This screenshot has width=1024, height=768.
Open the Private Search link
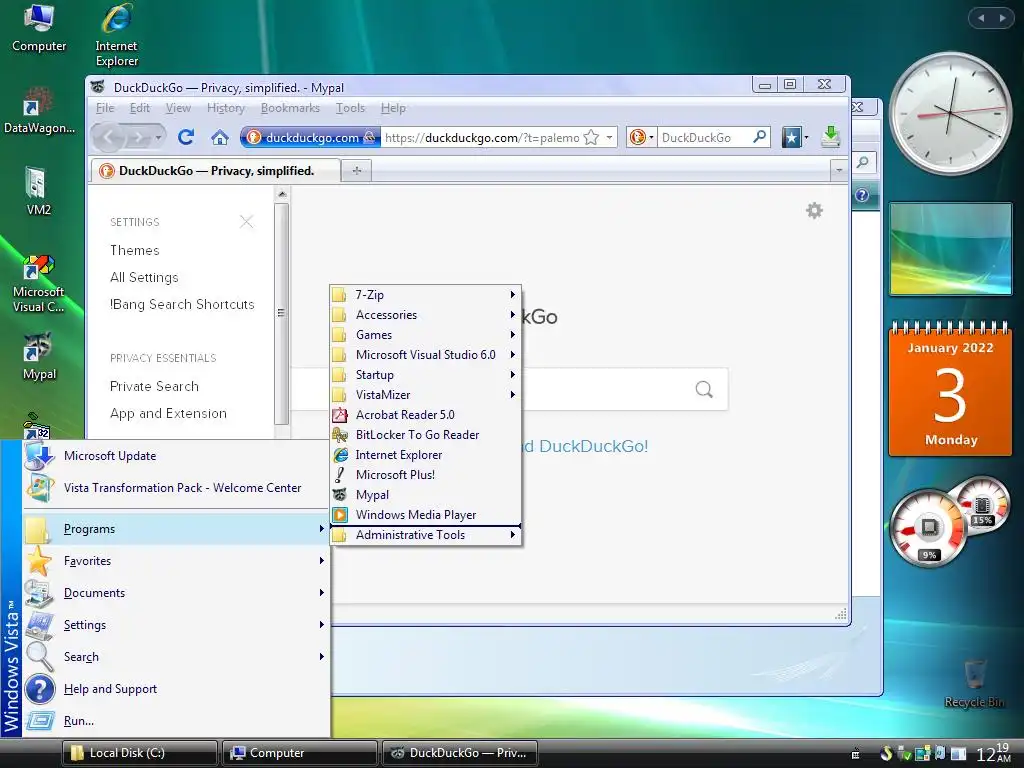pyautogui.click(x=155, y=387)
